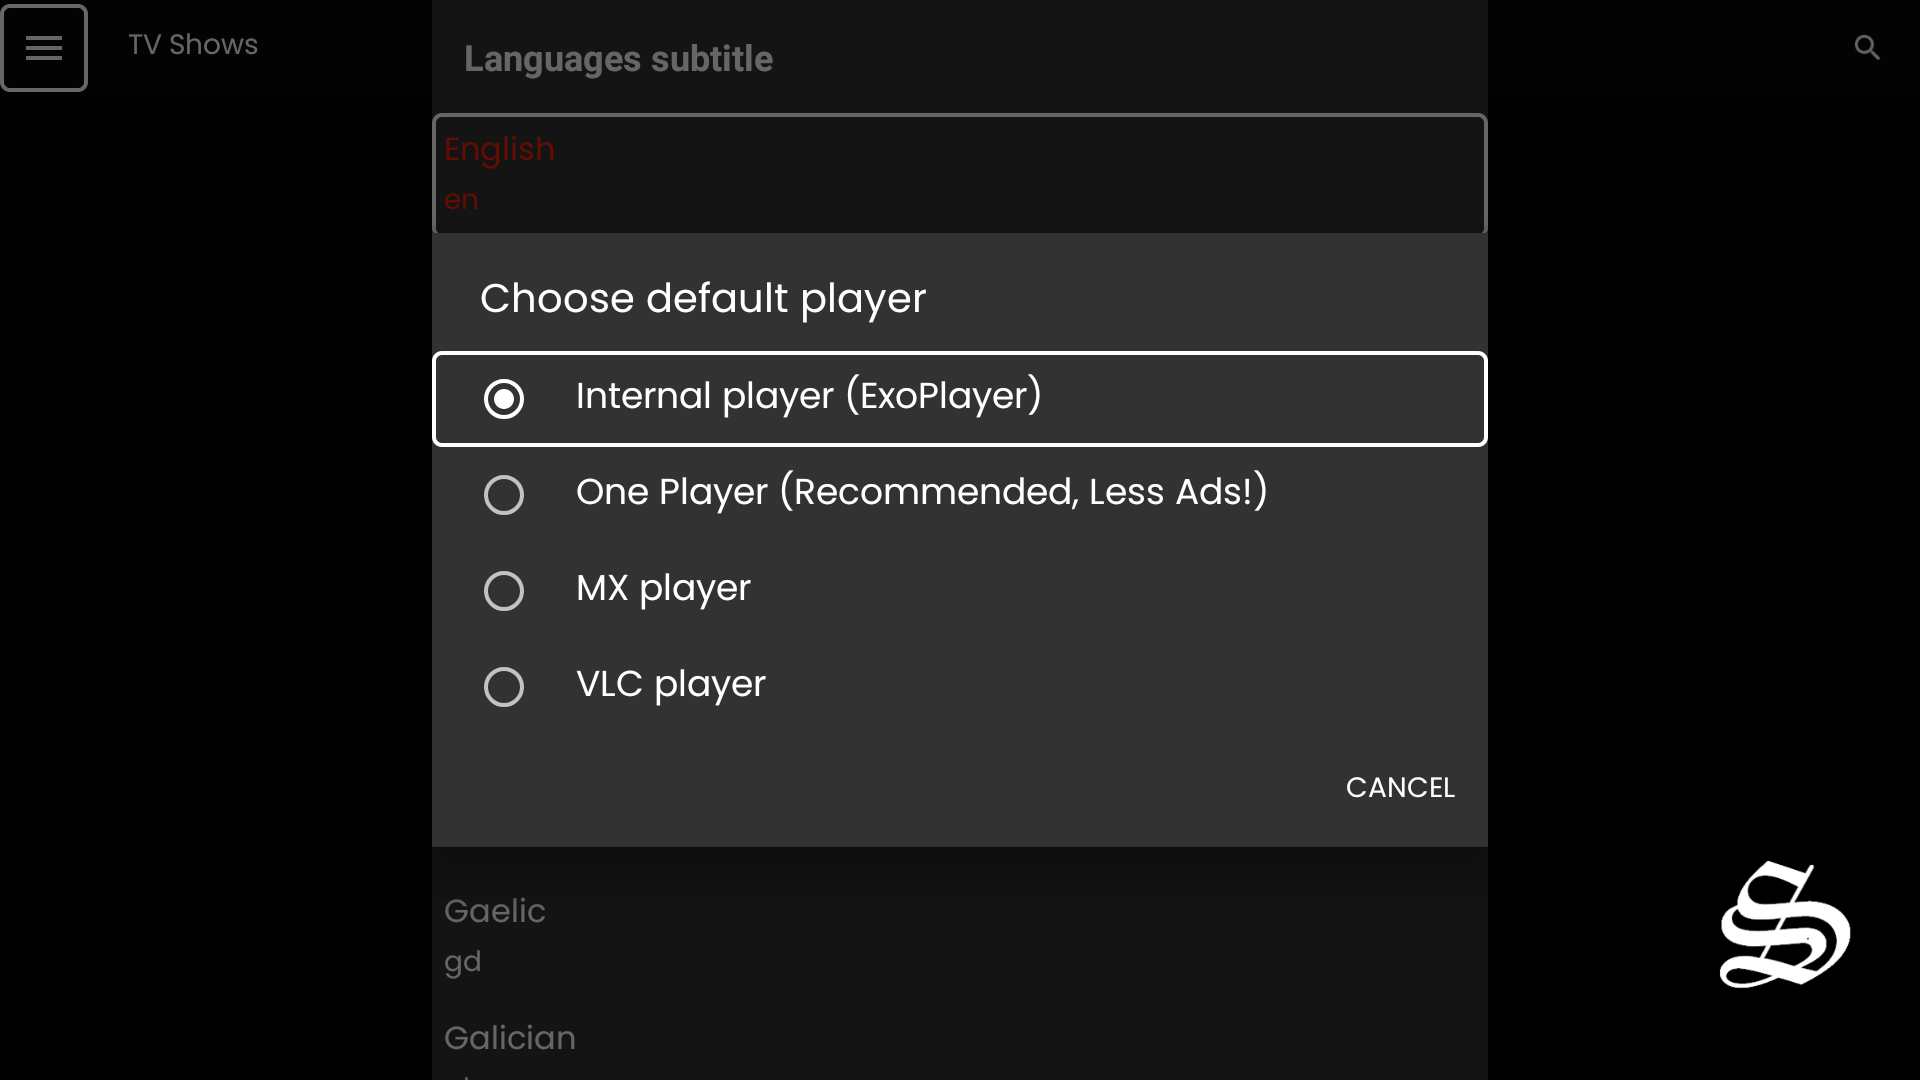This screenshot has height=1080, width=1920.
Task: Click One Player (Recommended, Less Ads!) label
Action: coord(921,492)
